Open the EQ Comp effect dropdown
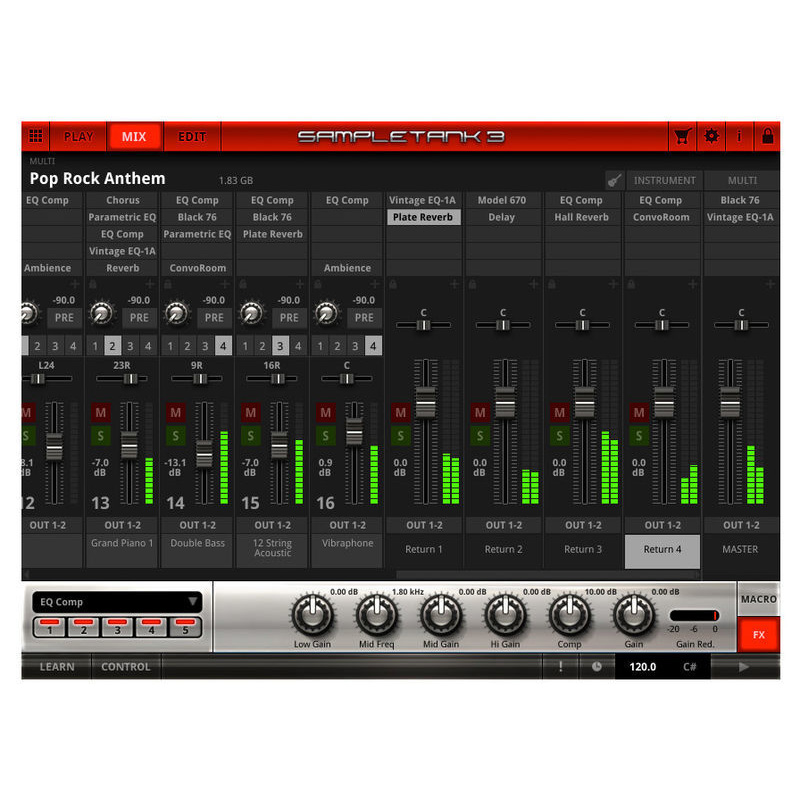The height and width of the screenshot is (800, 800). click(x=117, y=602)
